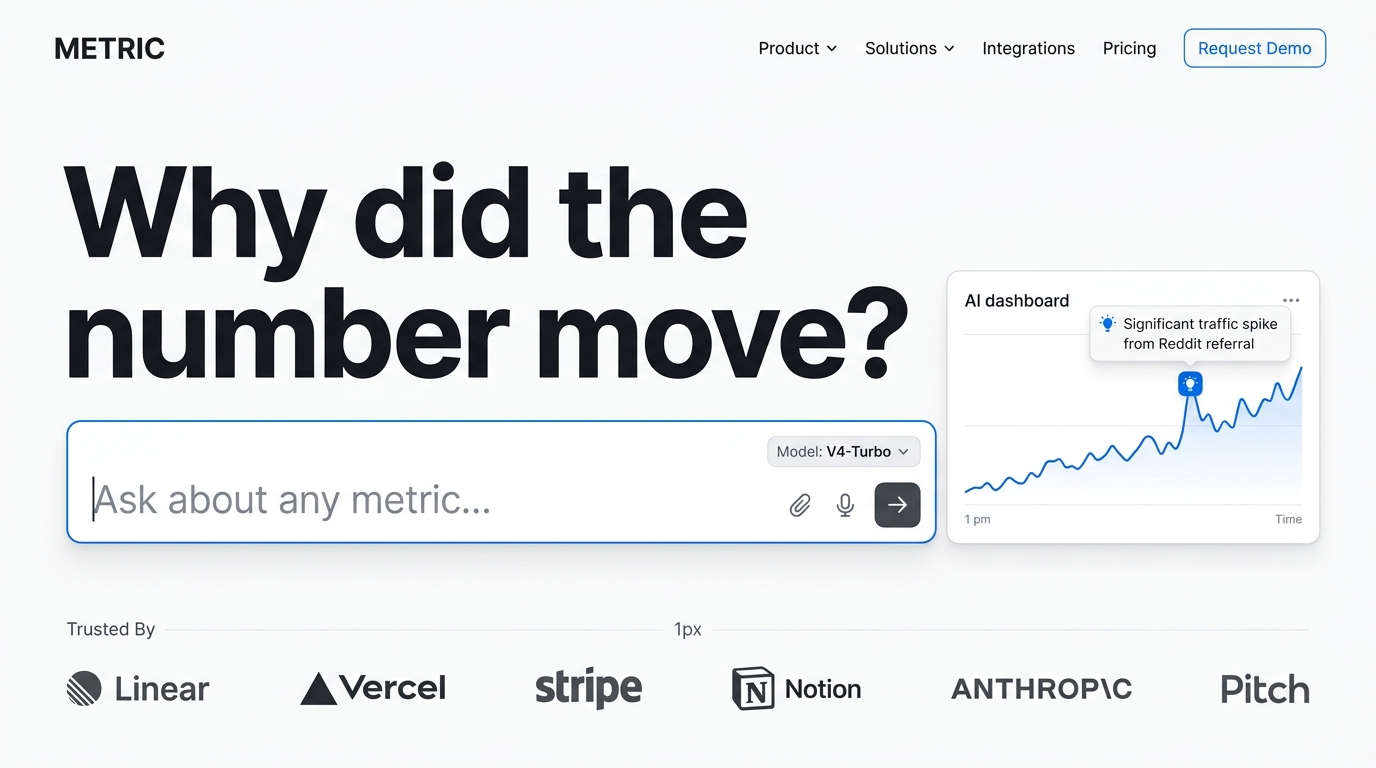Click the microphone voice input icon

click(x=845, y=505)
